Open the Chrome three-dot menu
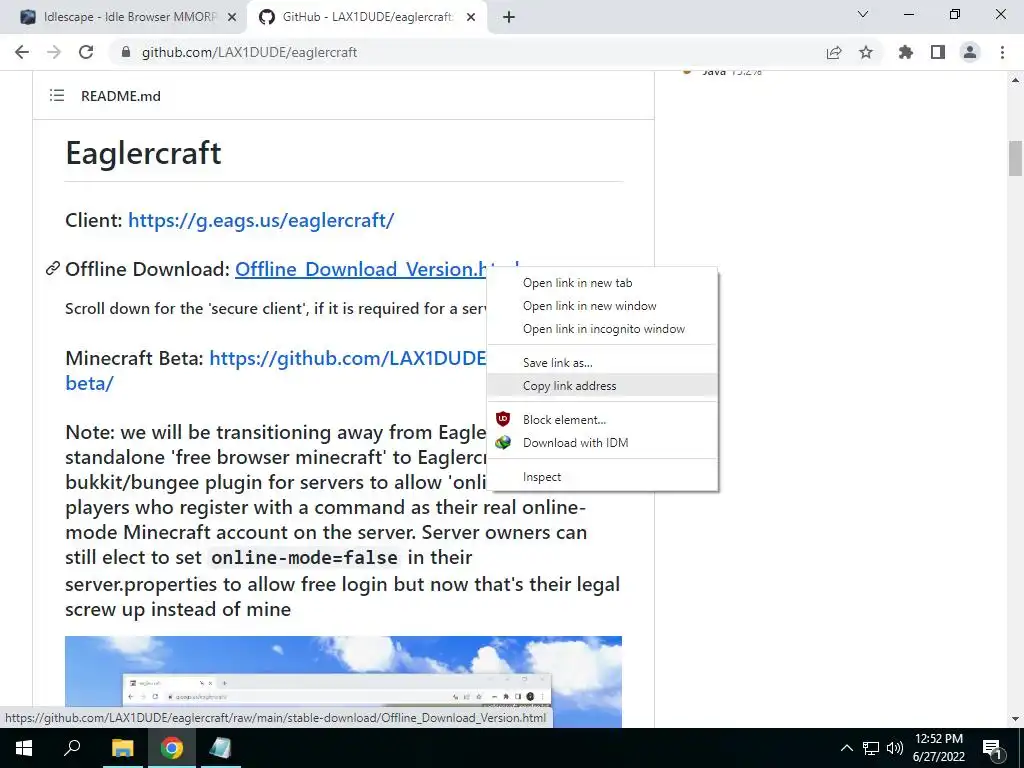Image resolution: width=1024 pixels, height=768 pixels. [1002, 52]
